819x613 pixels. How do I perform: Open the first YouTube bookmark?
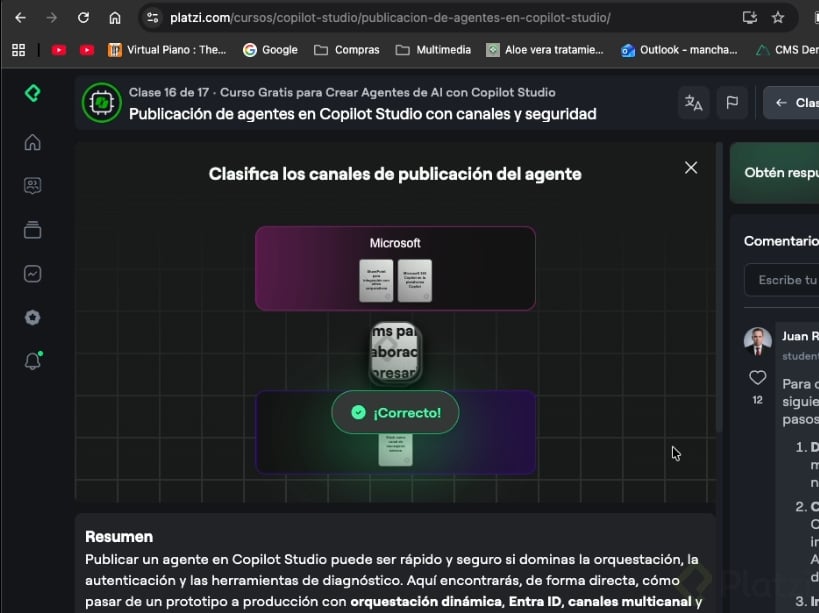pos(58,50)
